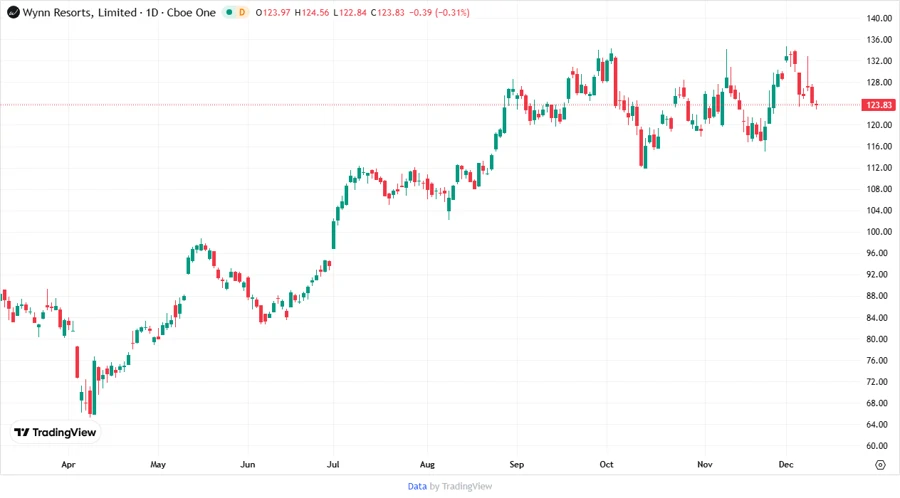Image resolution: width=900 pixels, height=498 pixels.
Task: Click the 112.00 price axis label
Action: pyautogui.click(x=879, y=168)
